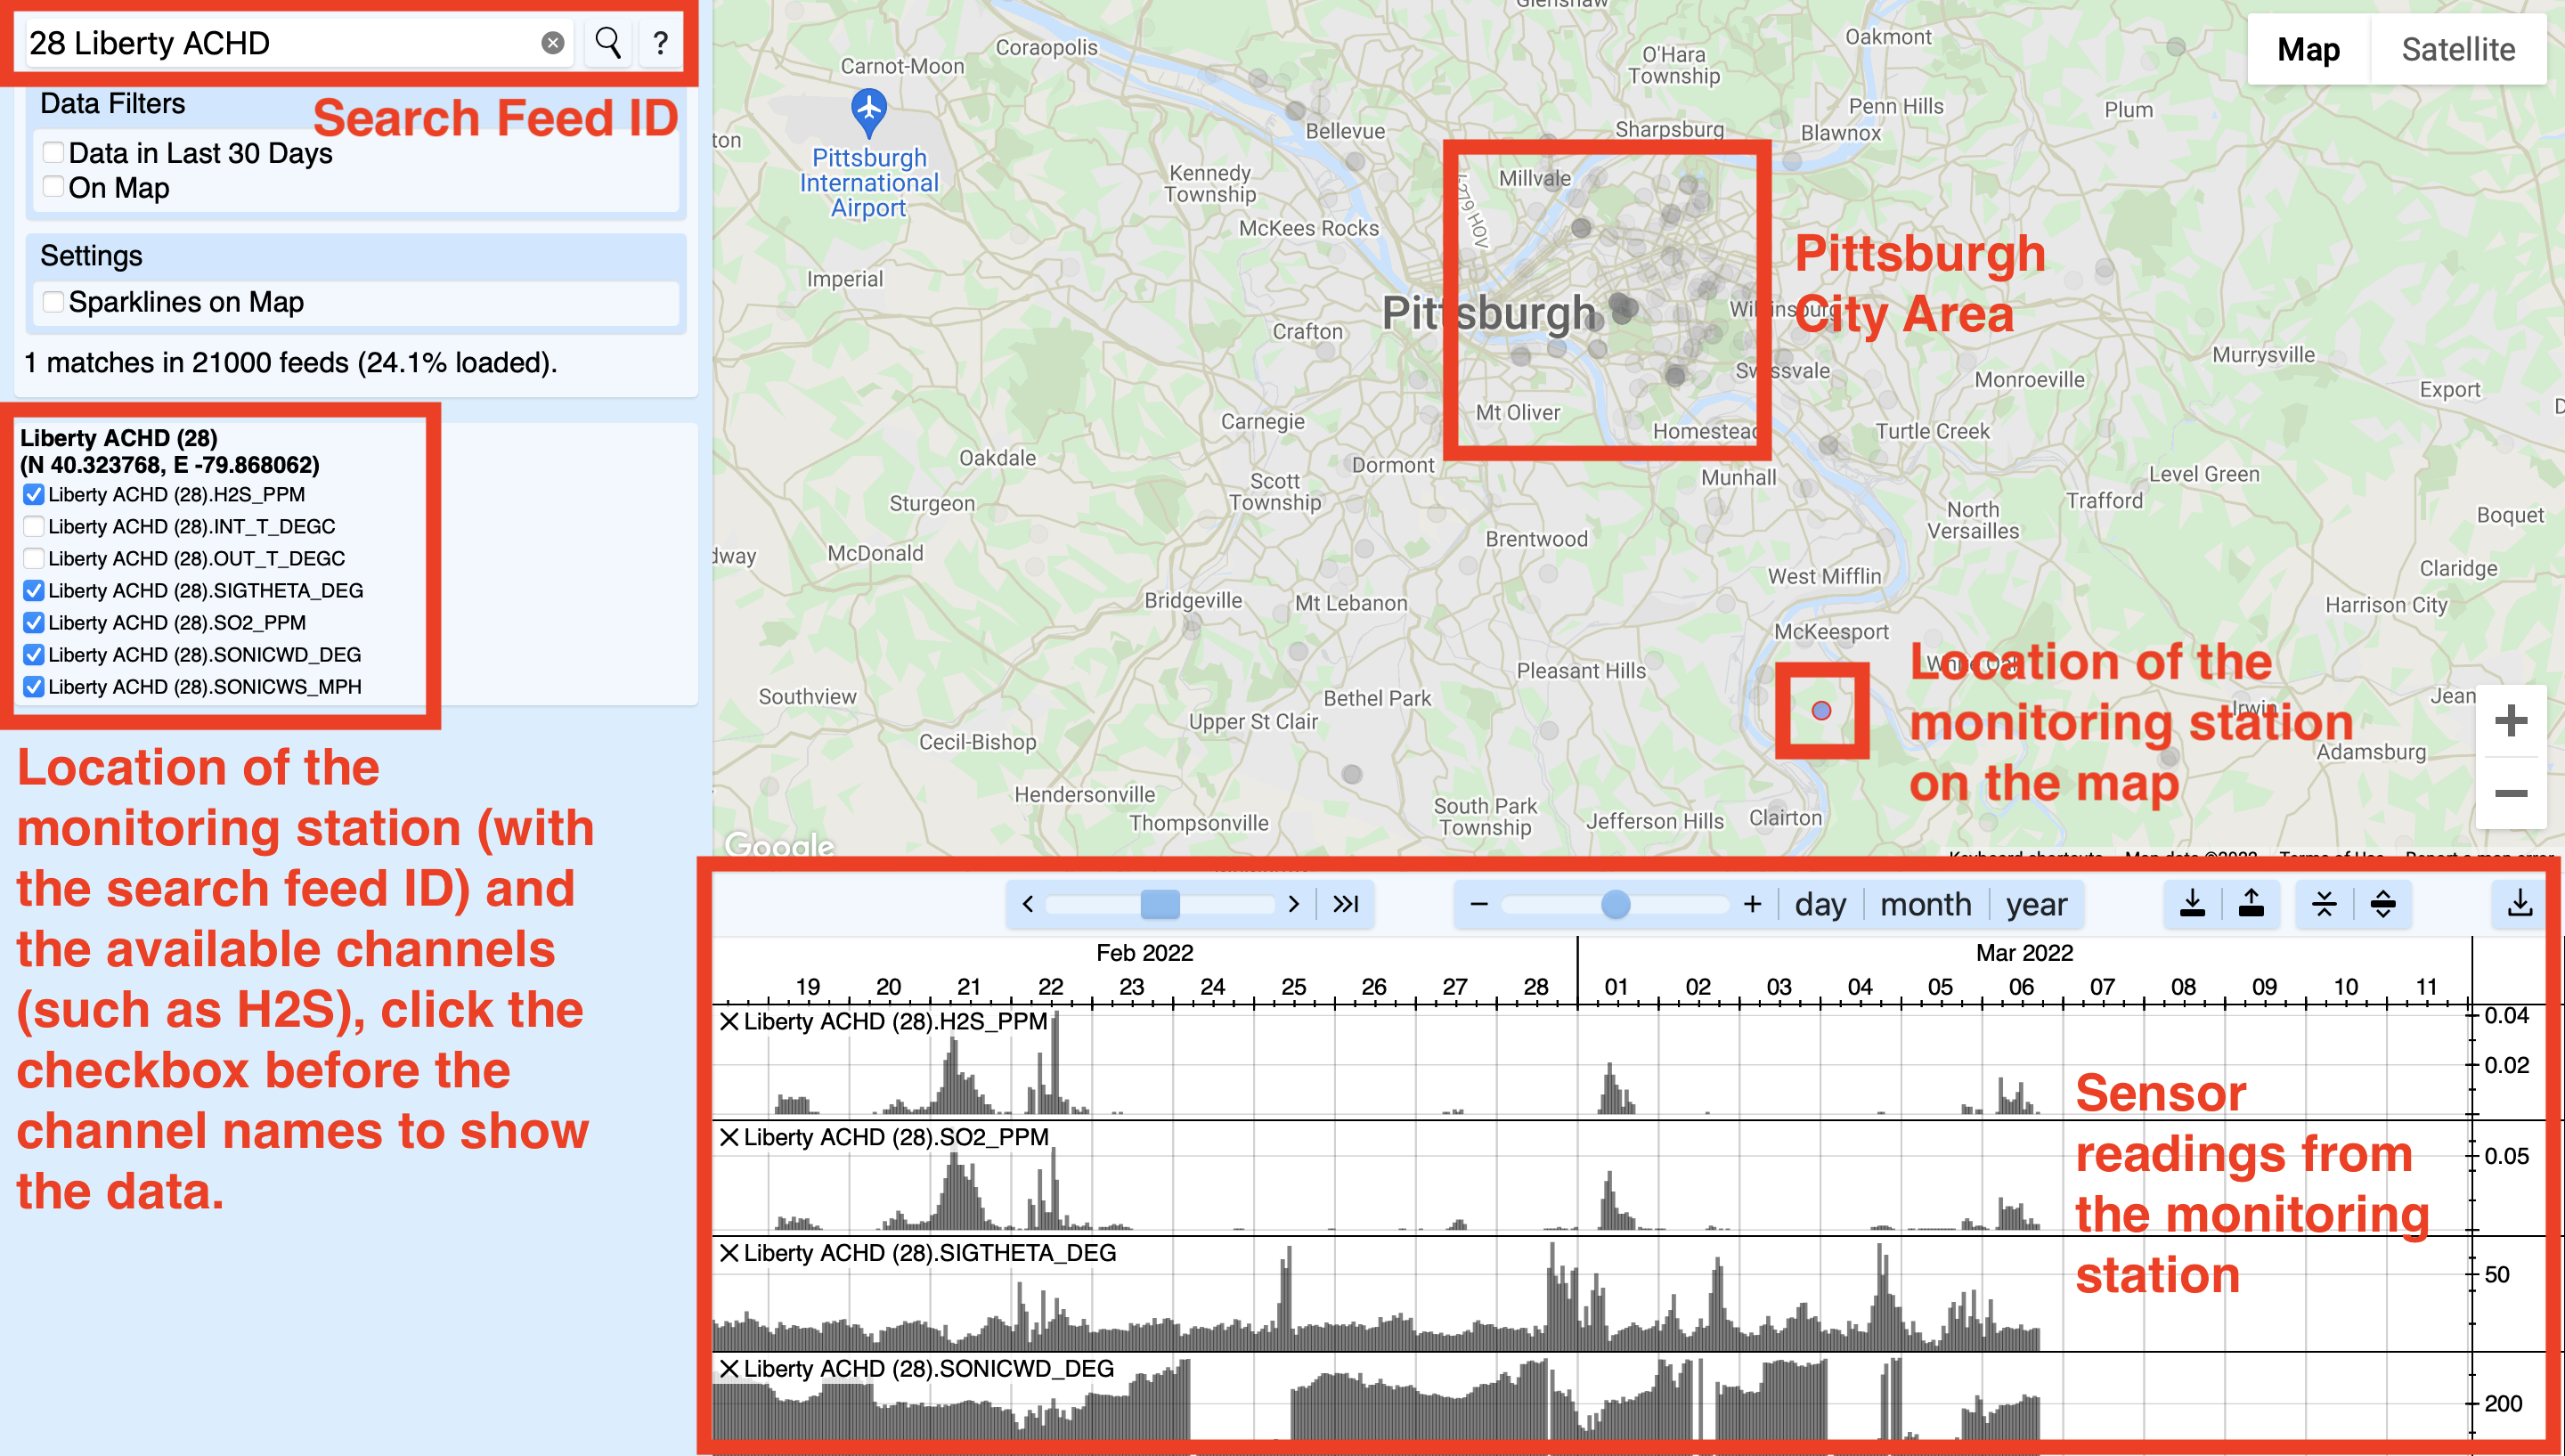Set time scale to day
This screenshot has width=2565, height=1456.
point(1820,904)
